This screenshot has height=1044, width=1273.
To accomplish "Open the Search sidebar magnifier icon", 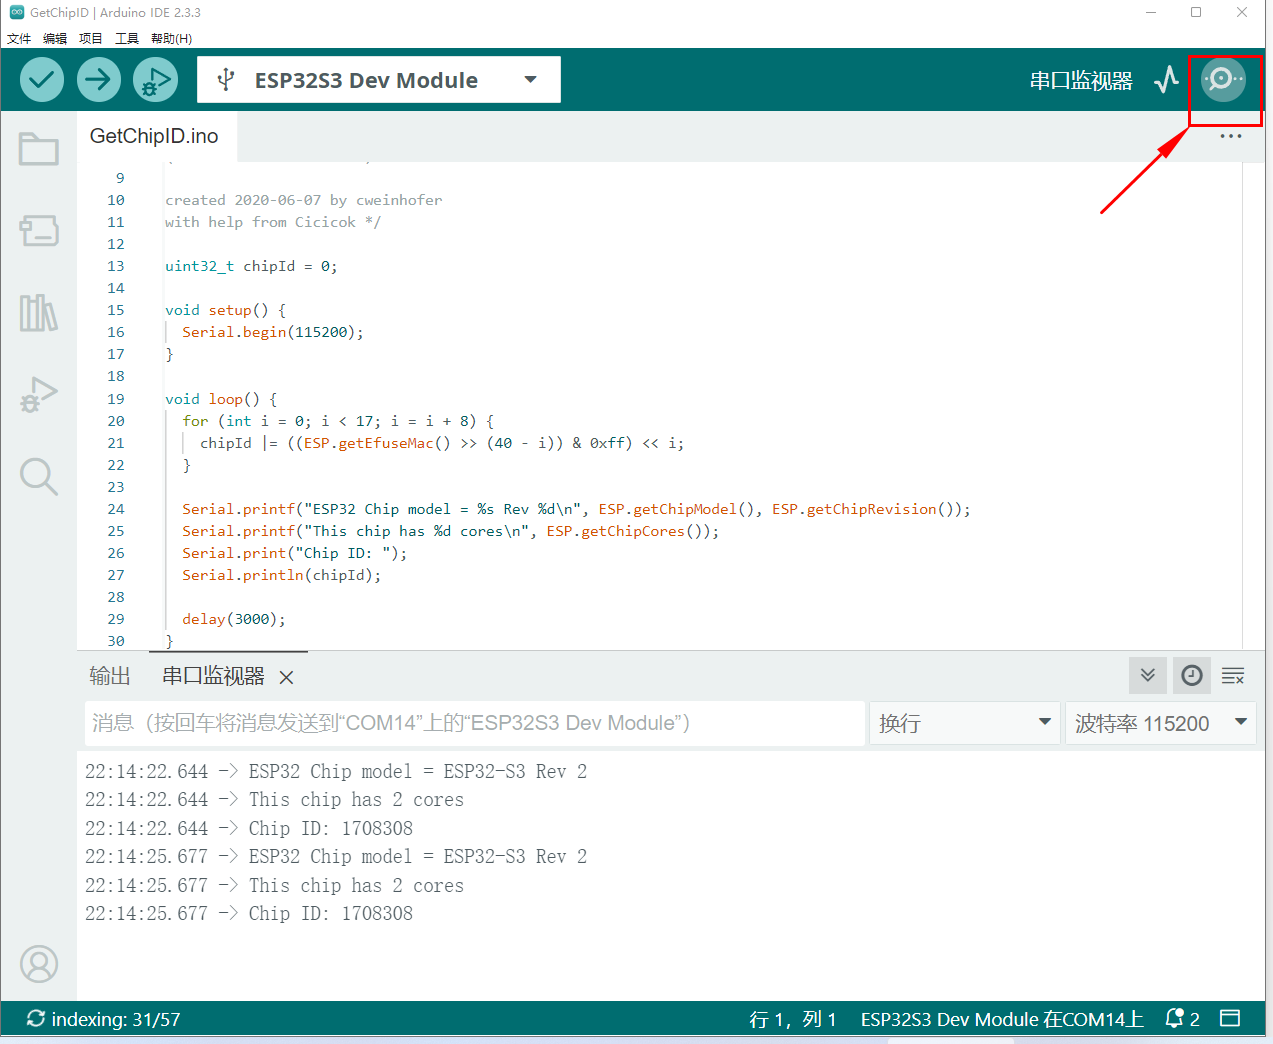I will click(x=39, y=477).
